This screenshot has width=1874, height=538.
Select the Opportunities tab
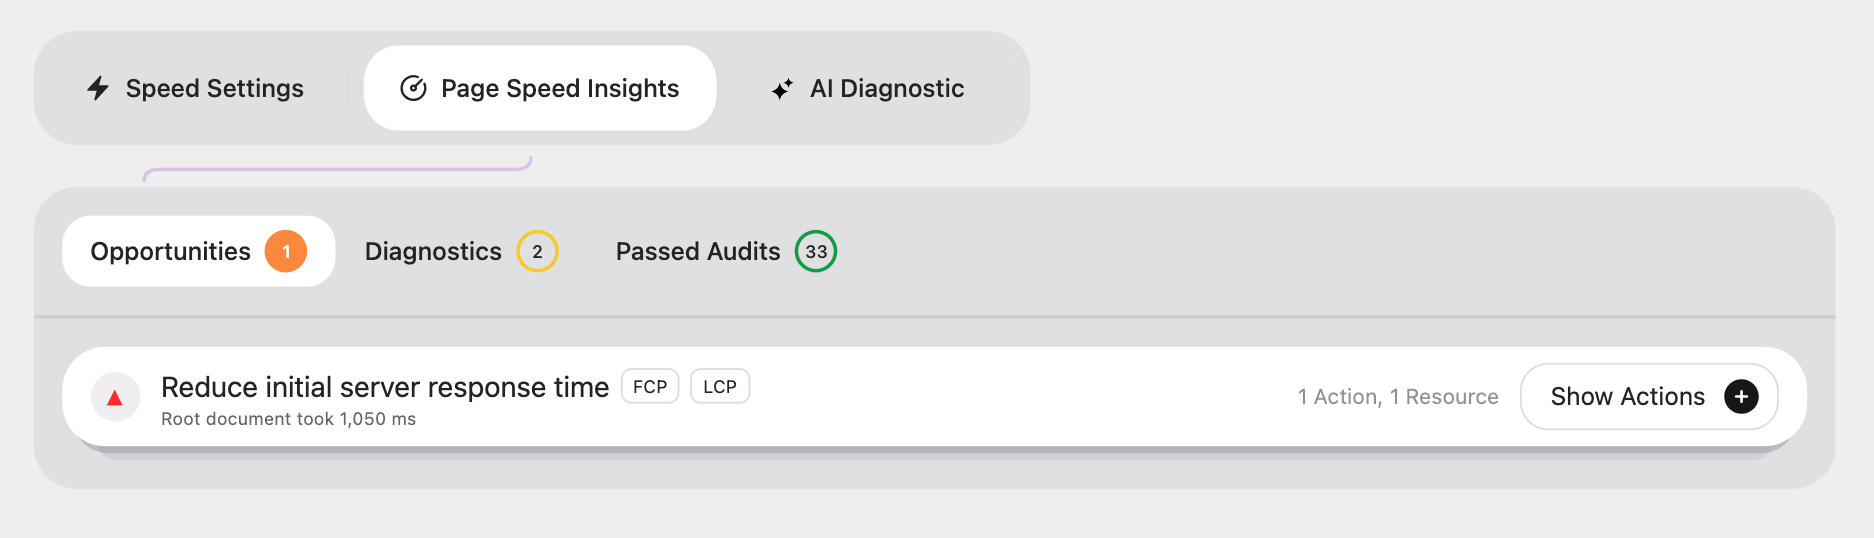click(198, 251)
